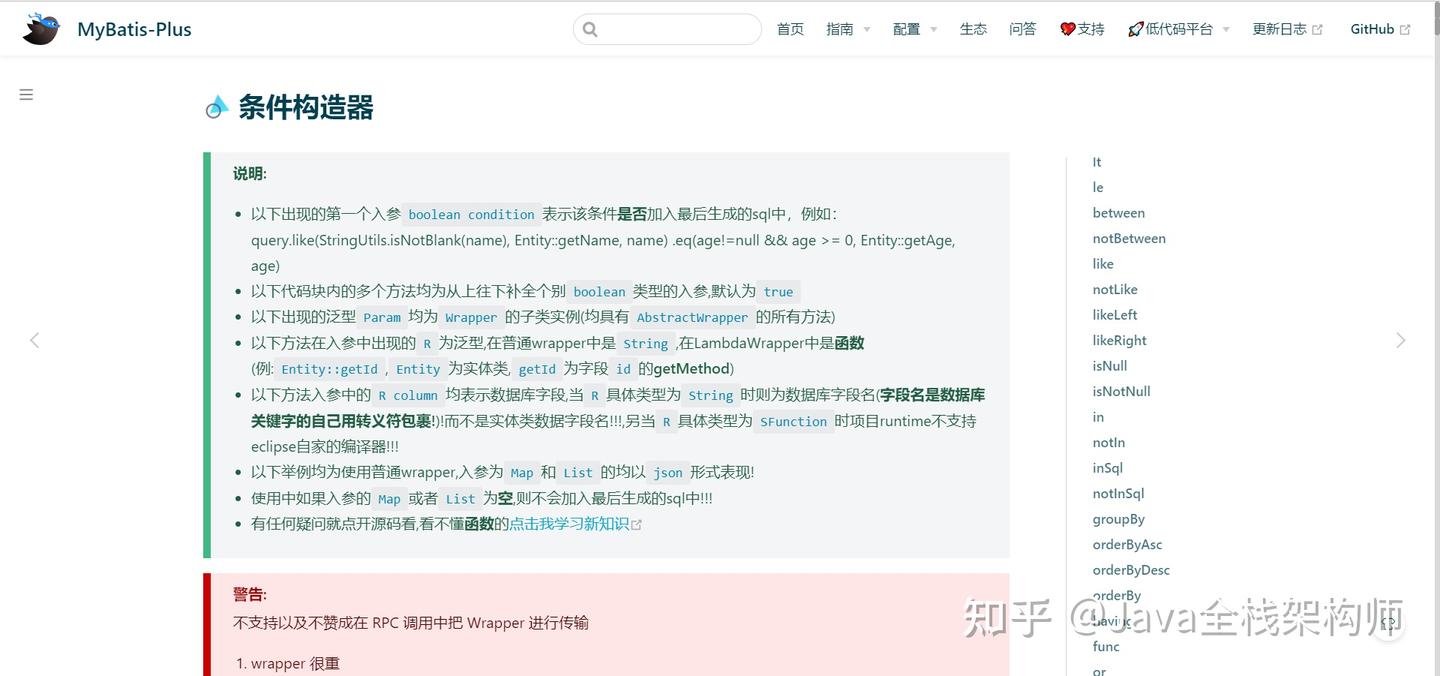Open the sidebar via the hamburger icon

coord(25,94)
